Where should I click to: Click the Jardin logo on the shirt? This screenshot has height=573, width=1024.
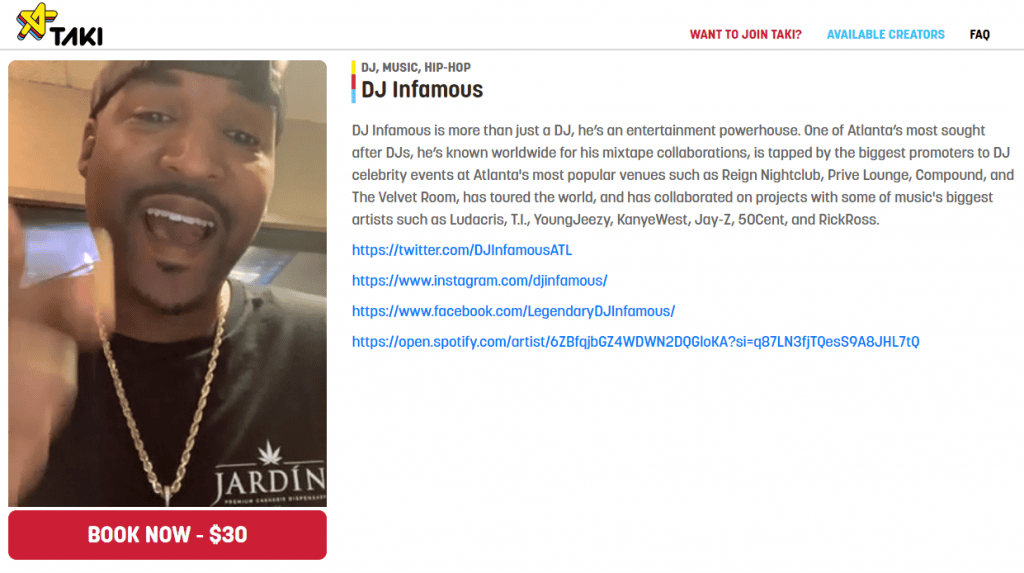point(270,475)
